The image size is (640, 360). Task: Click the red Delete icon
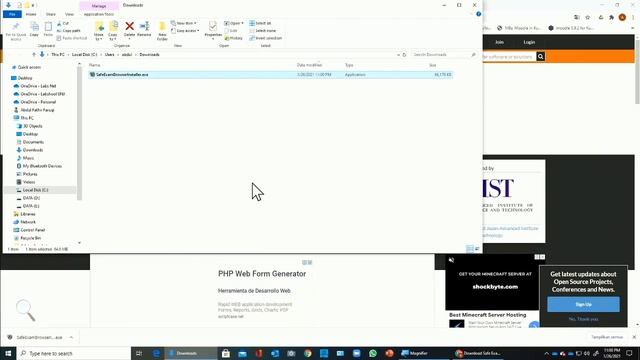(129, 27)
